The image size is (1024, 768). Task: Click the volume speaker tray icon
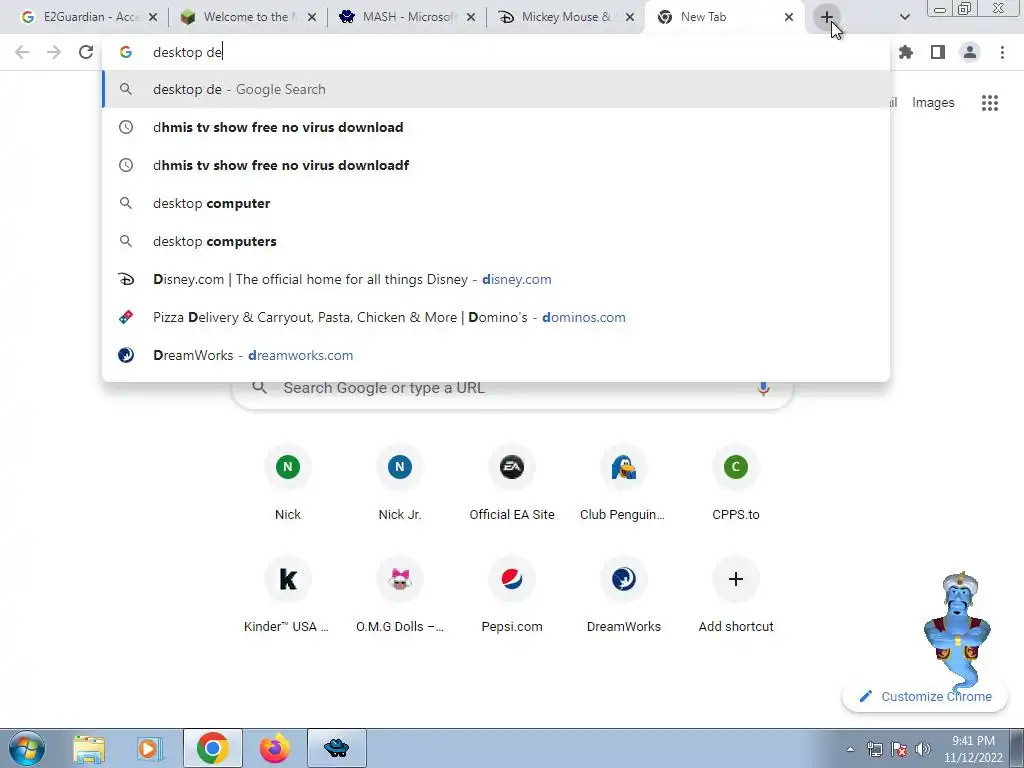click(x=923, y=749)
